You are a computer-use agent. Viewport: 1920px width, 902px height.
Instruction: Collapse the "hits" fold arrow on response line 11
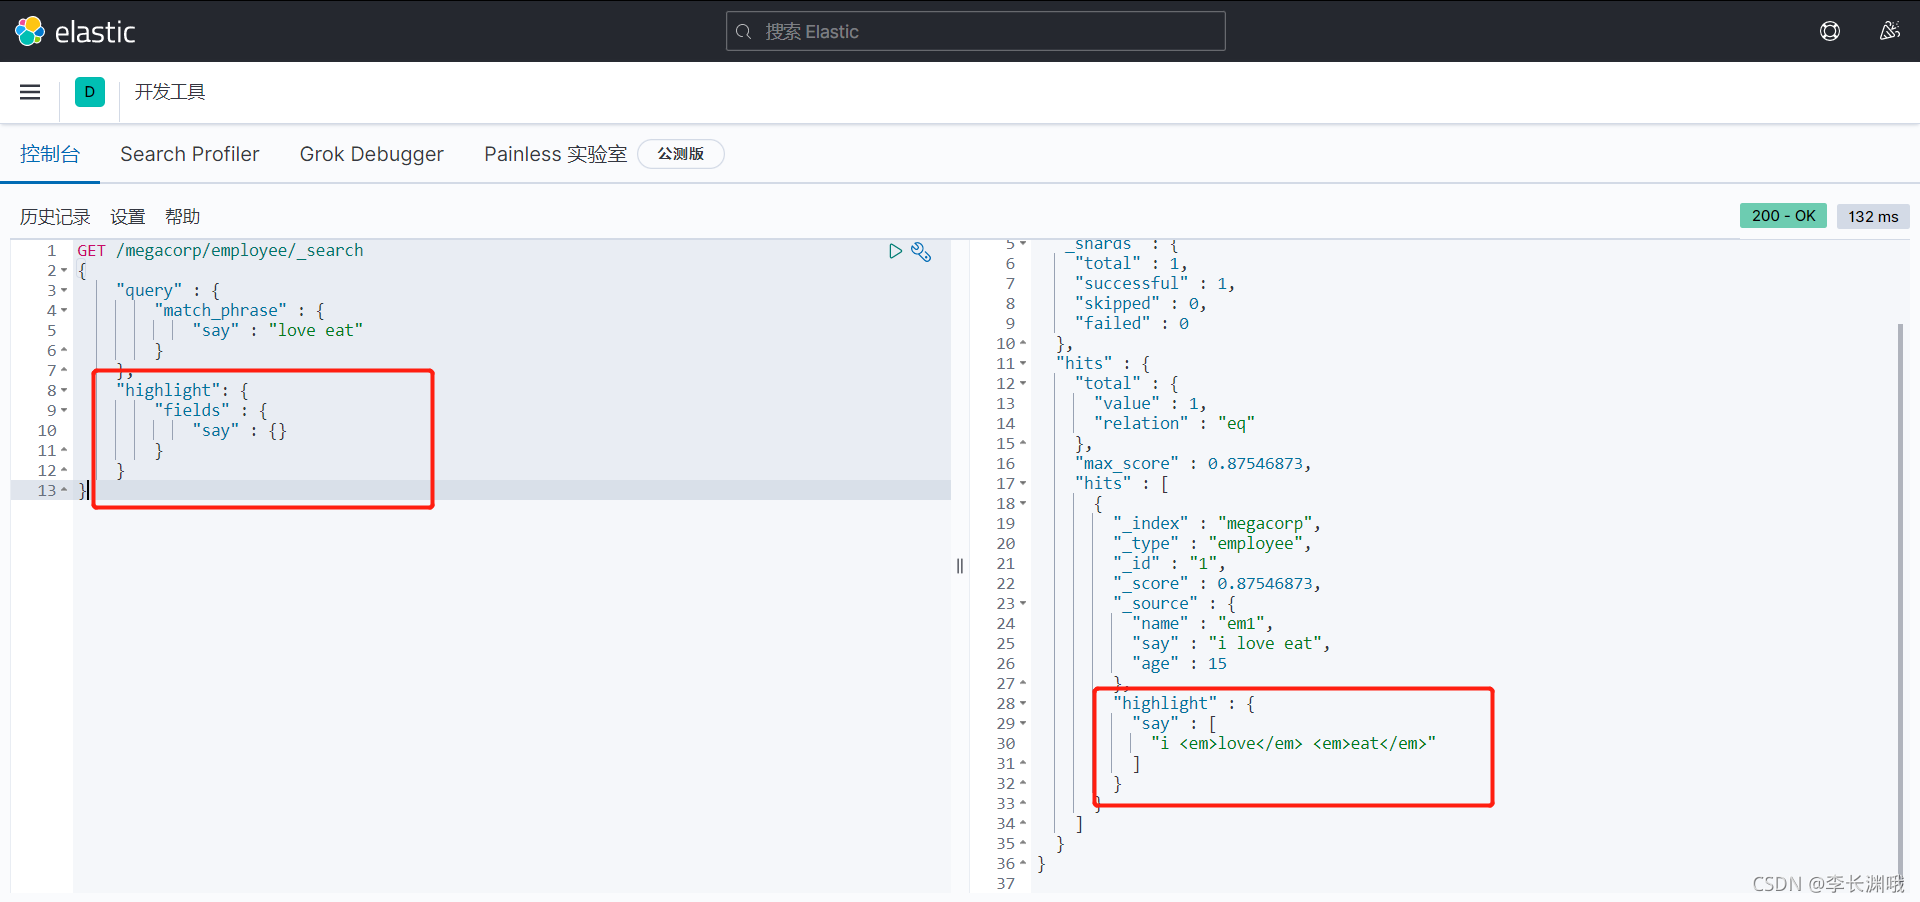1023,364
